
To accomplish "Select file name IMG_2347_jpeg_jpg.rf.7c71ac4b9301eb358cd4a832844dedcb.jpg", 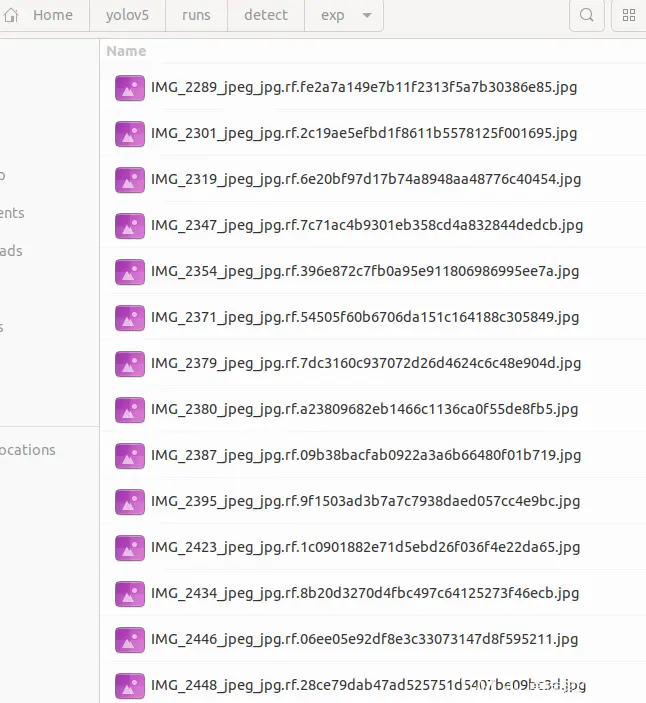I will tap(367, 226).
